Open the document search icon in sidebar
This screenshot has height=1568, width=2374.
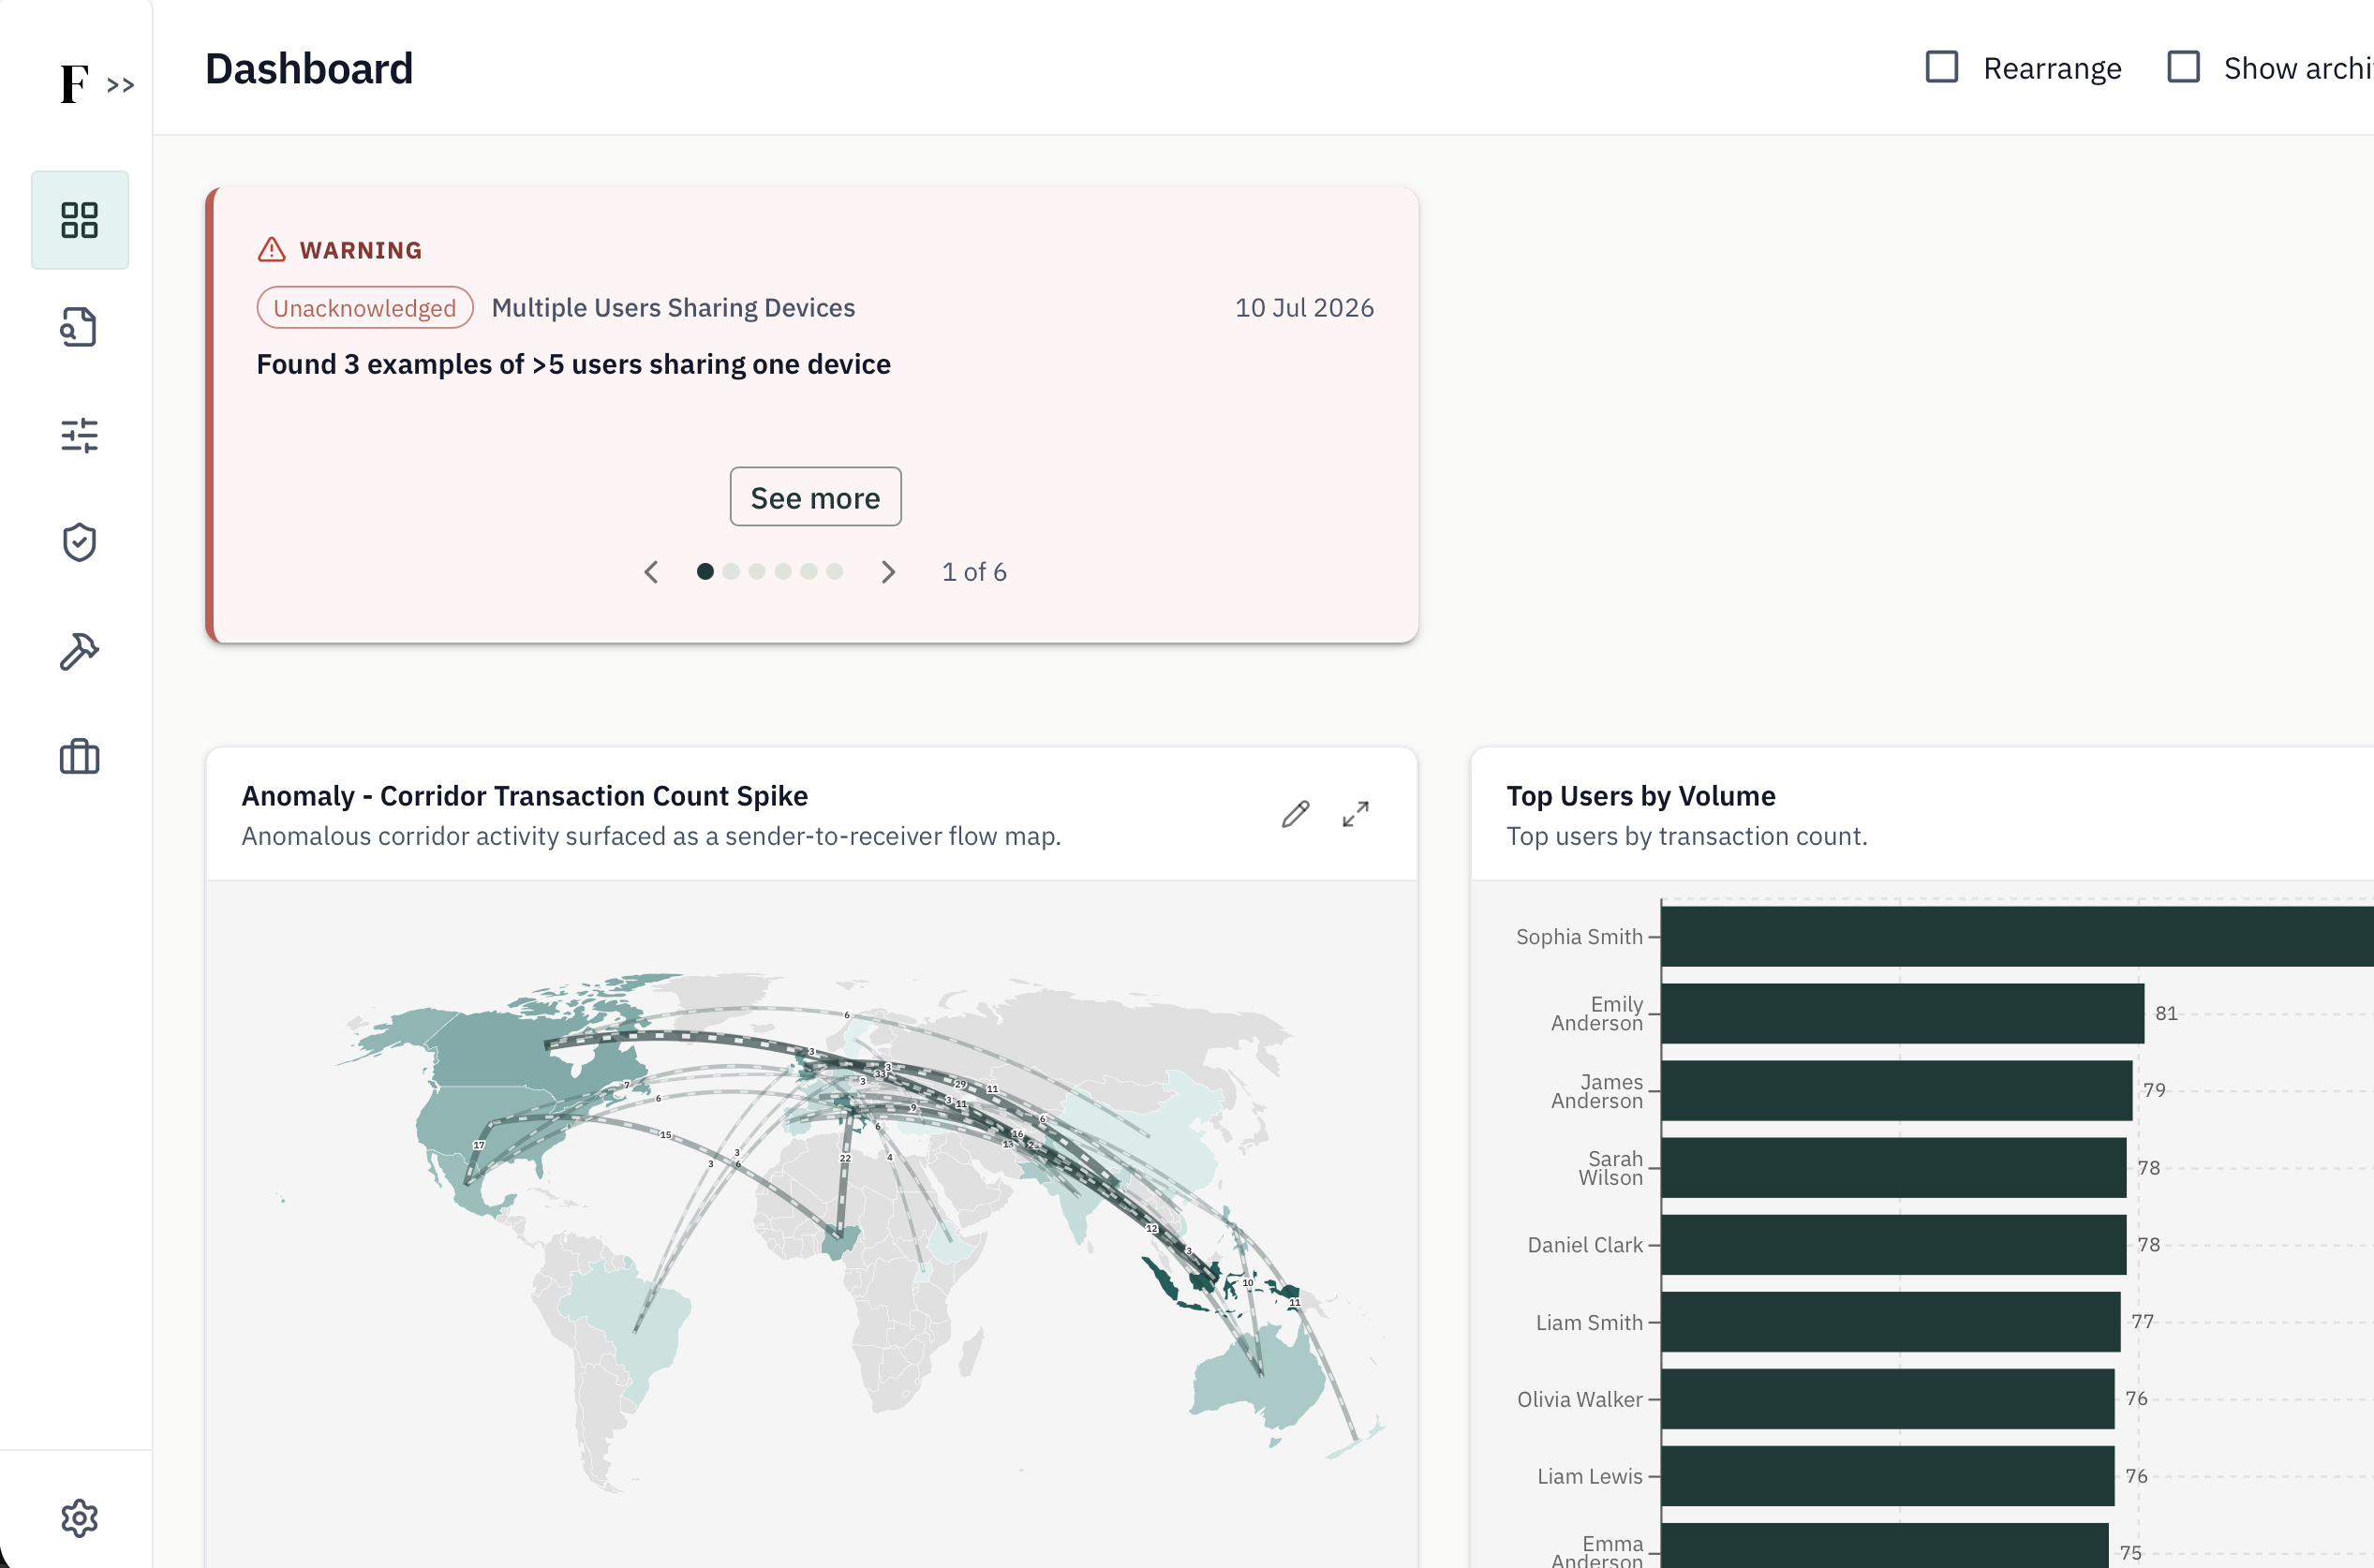click(x=80, y=327)
